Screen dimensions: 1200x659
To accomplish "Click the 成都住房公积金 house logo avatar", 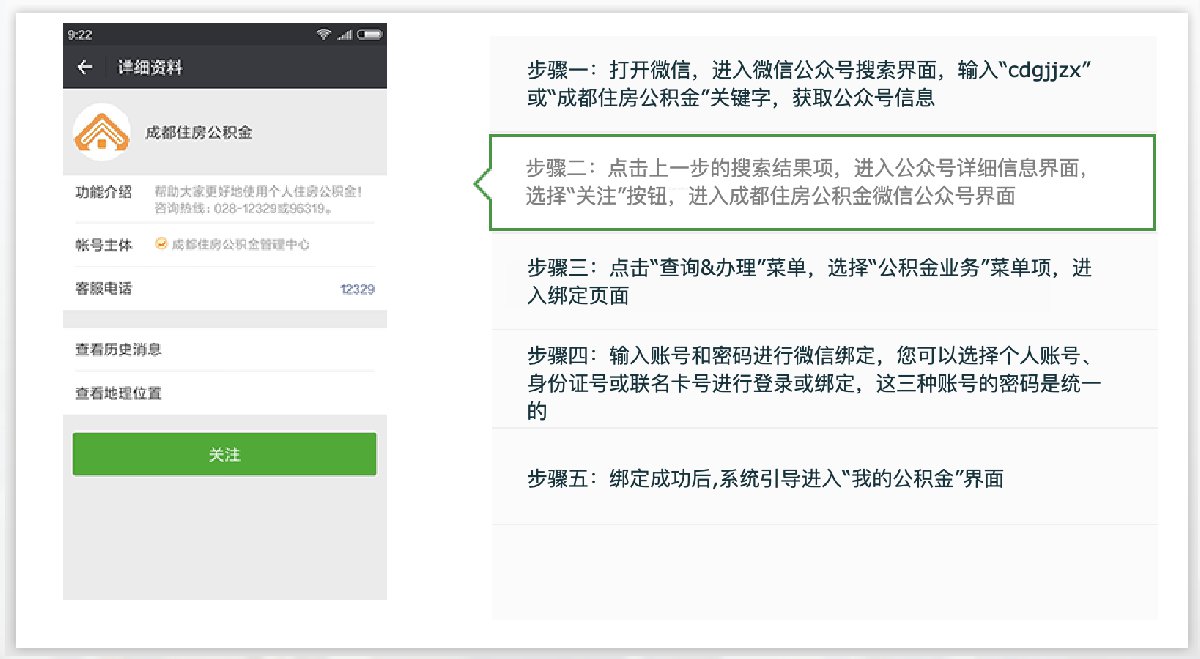I will 102,132.
